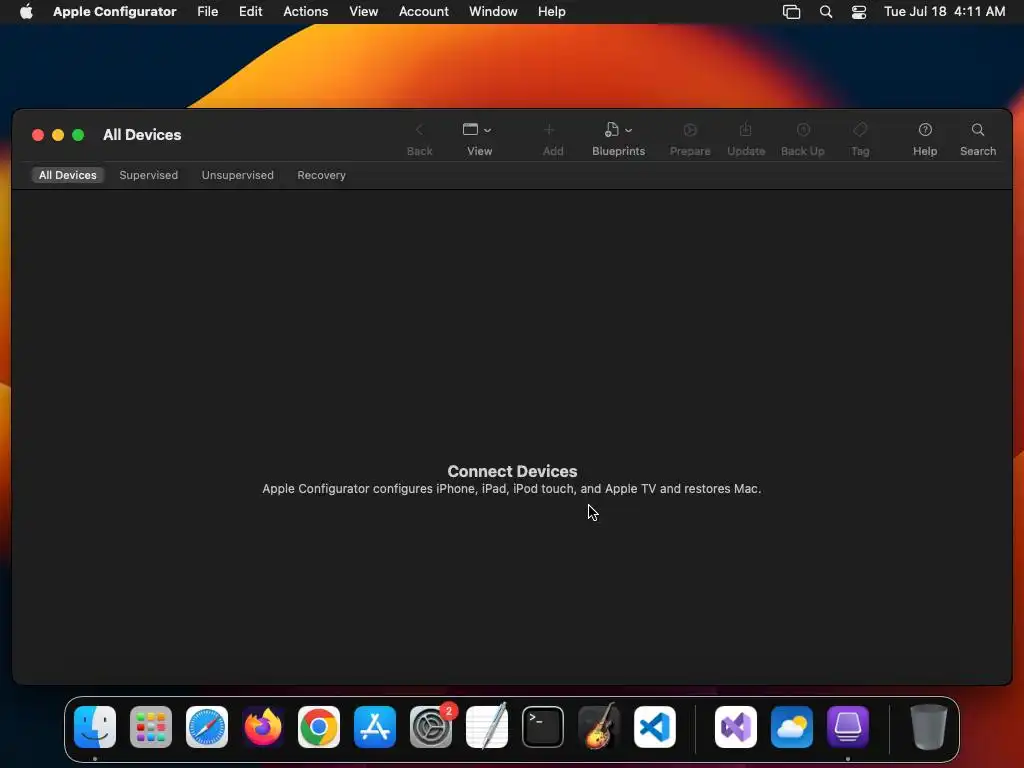Screen dimensions: 1024x768
Task: Open the Apple Configurator app menu
Action: 115,12
